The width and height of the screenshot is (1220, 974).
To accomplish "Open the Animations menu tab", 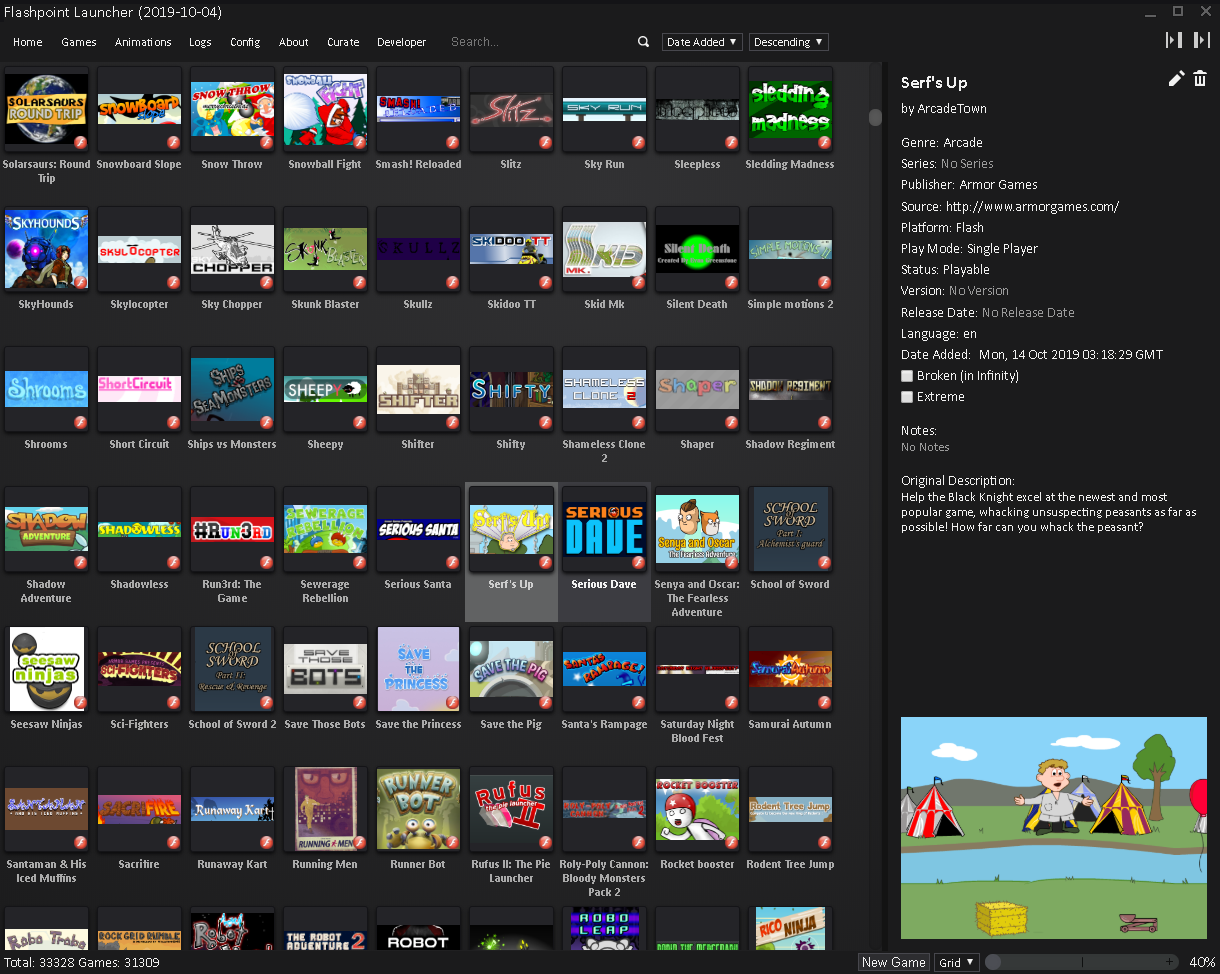I will point(143,42).
